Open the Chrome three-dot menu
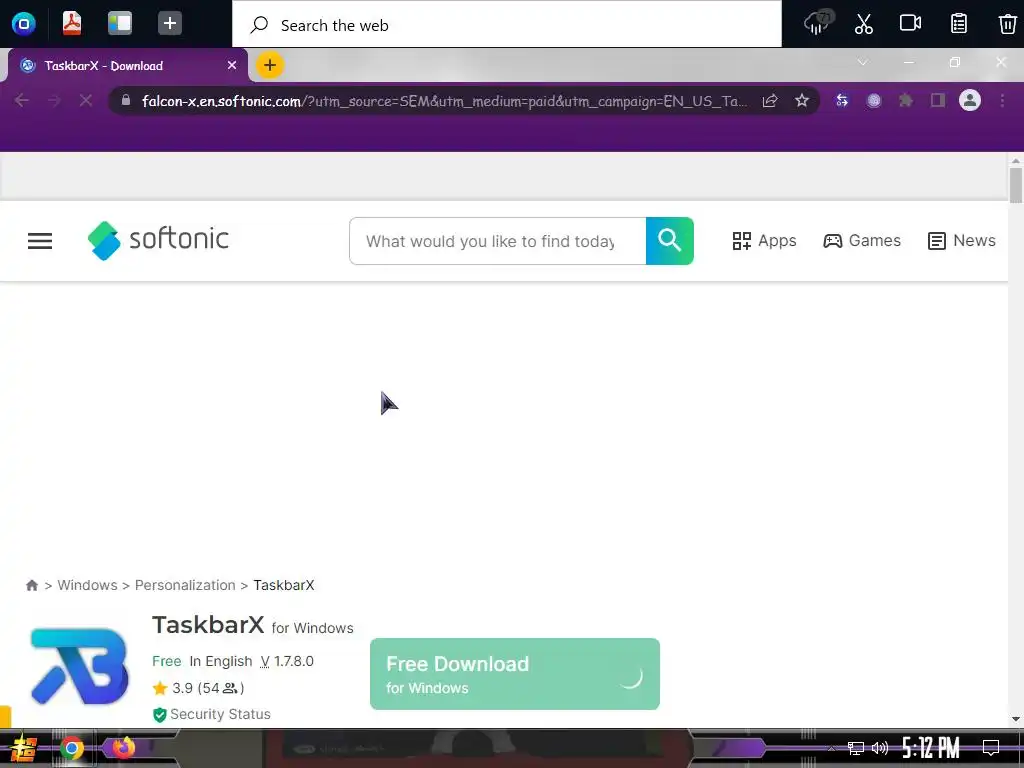This screenshot has height=768, width=1024. tap(1002, 101)
